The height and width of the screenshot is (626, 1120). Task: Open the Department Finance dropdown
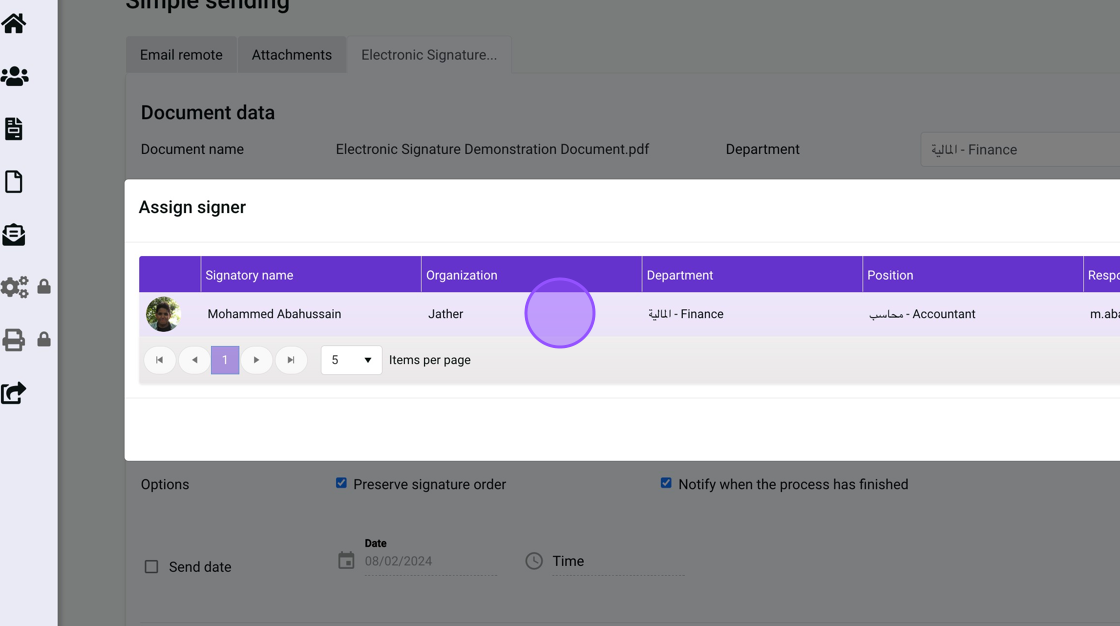click(1020, 150)
